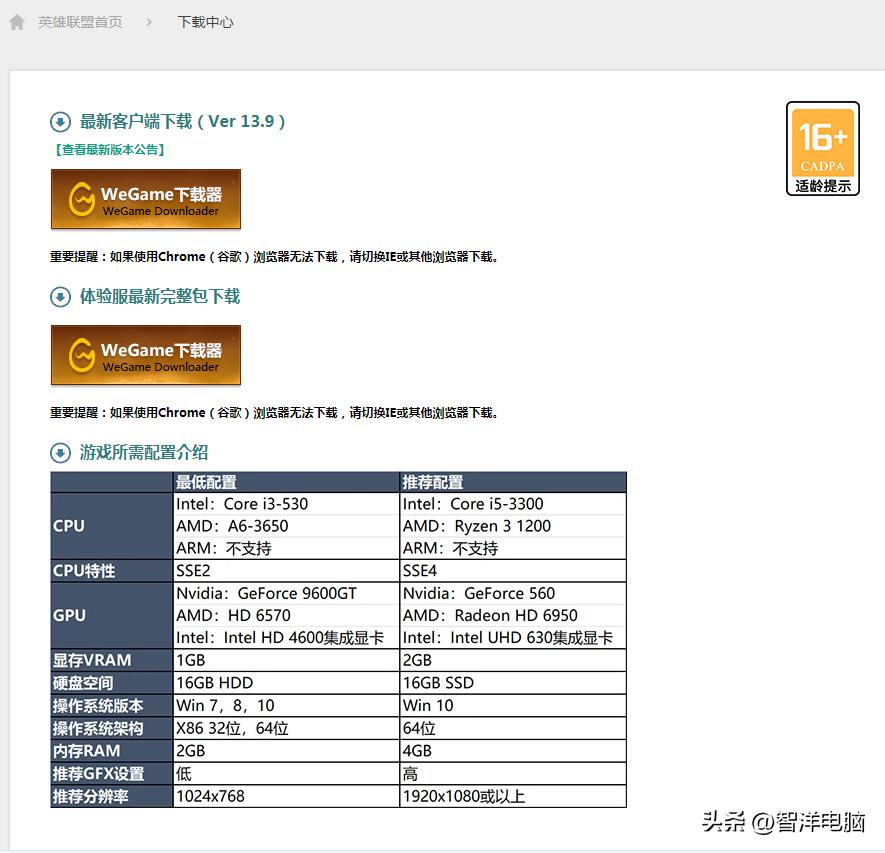885x853 pixels.
Task: Click the breadcrumb separator chevron
Action: 151,20
